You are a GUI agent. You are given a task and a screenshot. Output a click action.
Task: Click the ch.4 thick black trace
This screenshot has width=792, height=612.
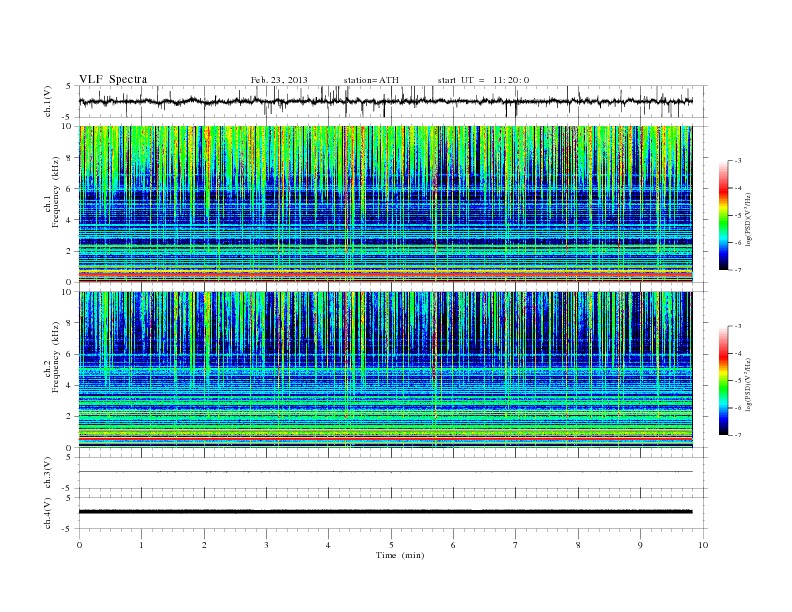click(386, 512)
